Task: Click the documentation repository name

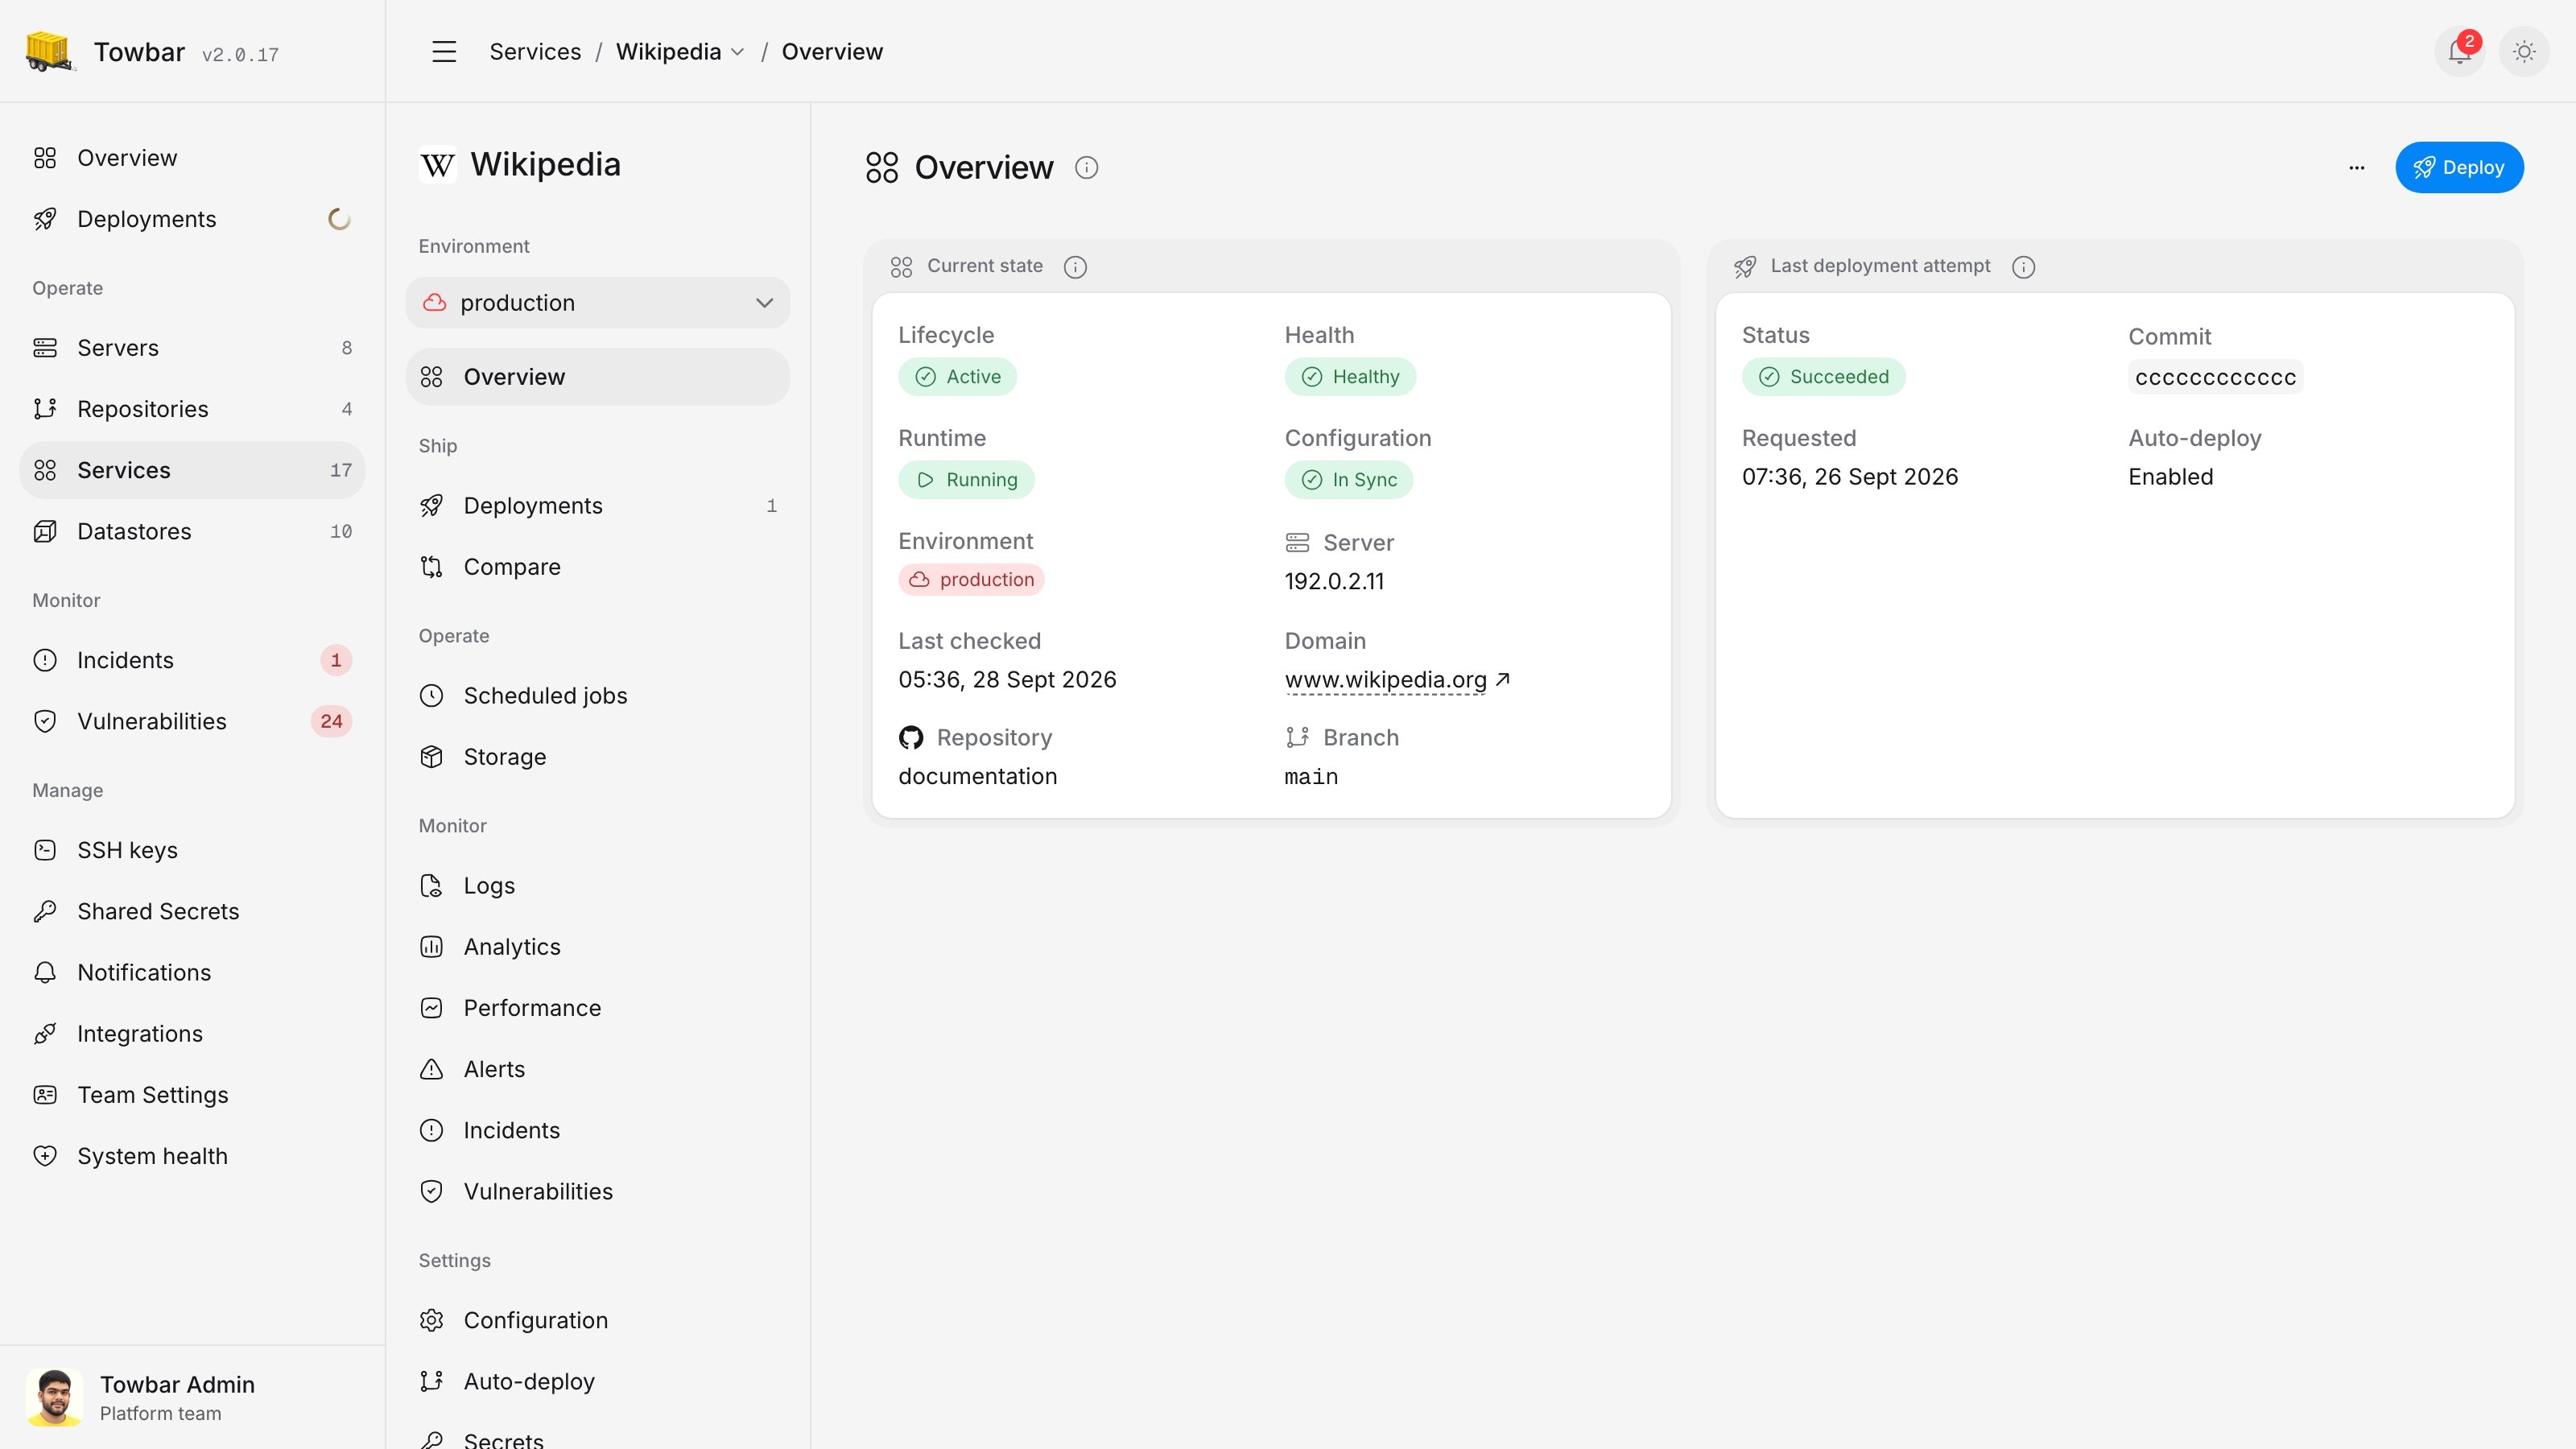Action: [977, 777]
